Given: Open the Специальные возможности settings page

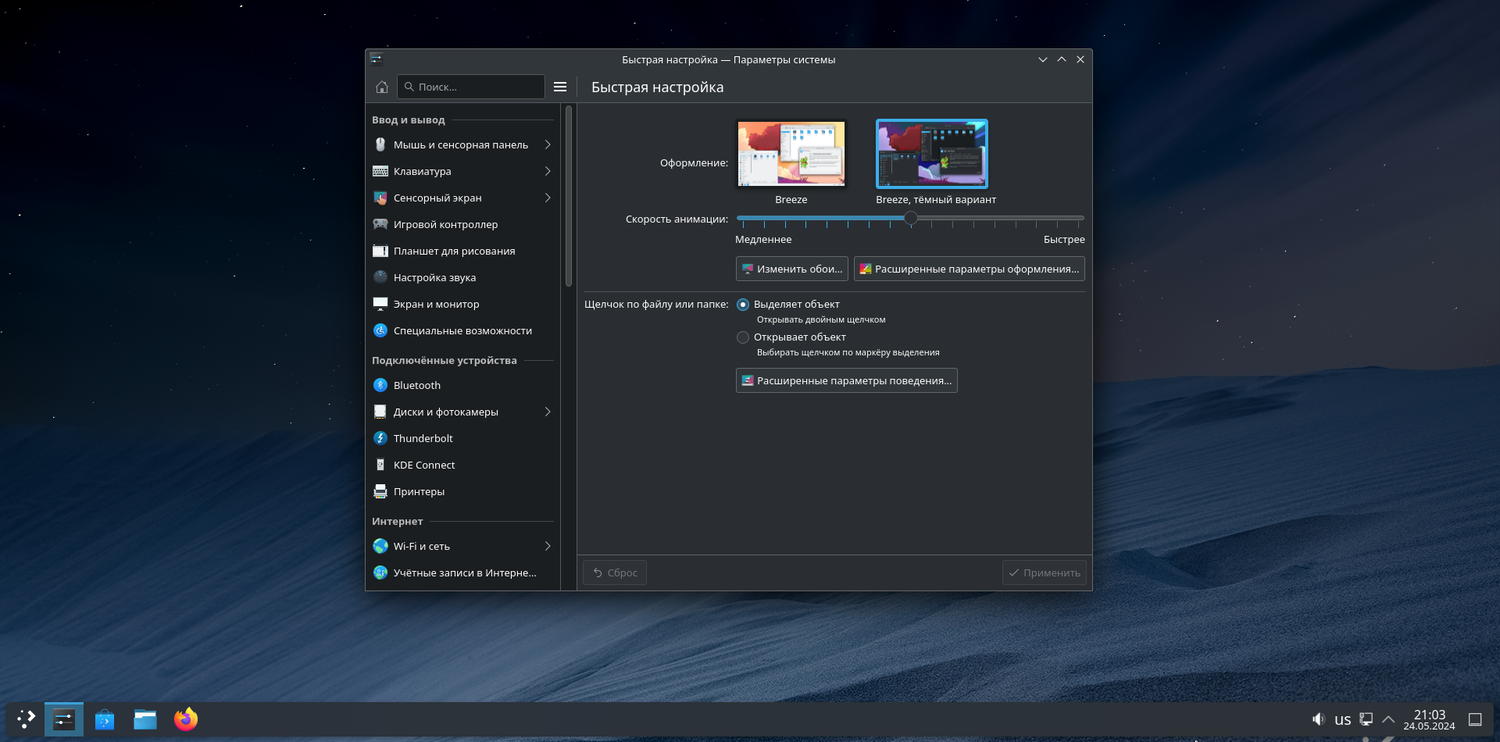Looking at the screenshot, I should coord(462,330).
